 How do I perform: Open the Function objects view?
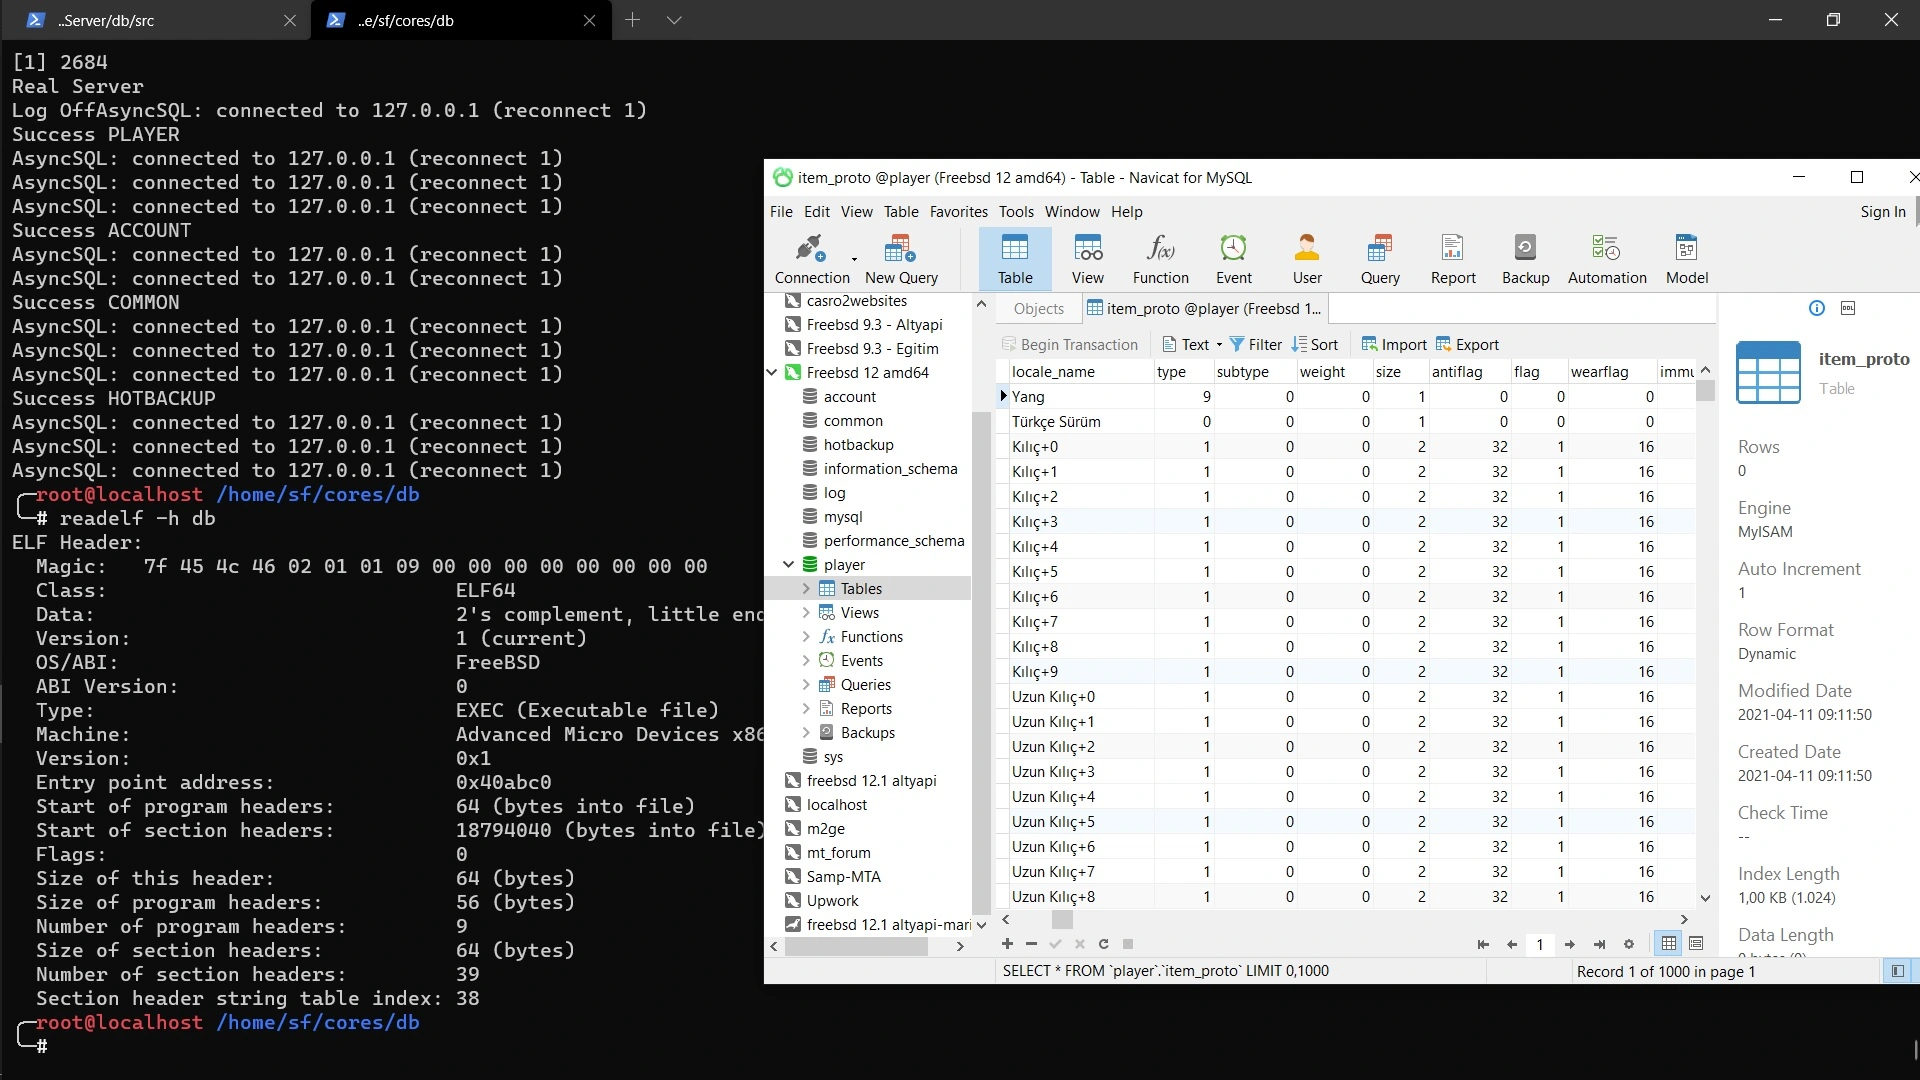pyautogui.click(x=1160, y=259)
